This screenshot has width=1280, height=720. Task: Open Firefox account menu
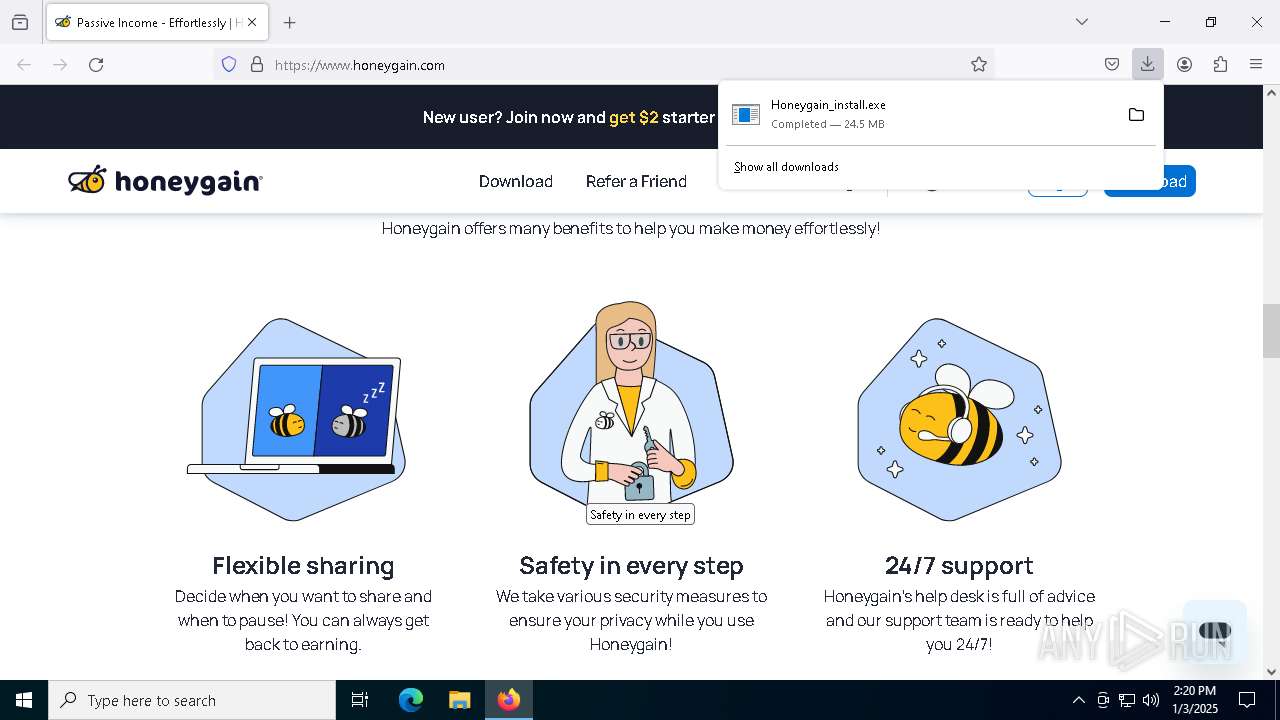(x=1184, y=64)
